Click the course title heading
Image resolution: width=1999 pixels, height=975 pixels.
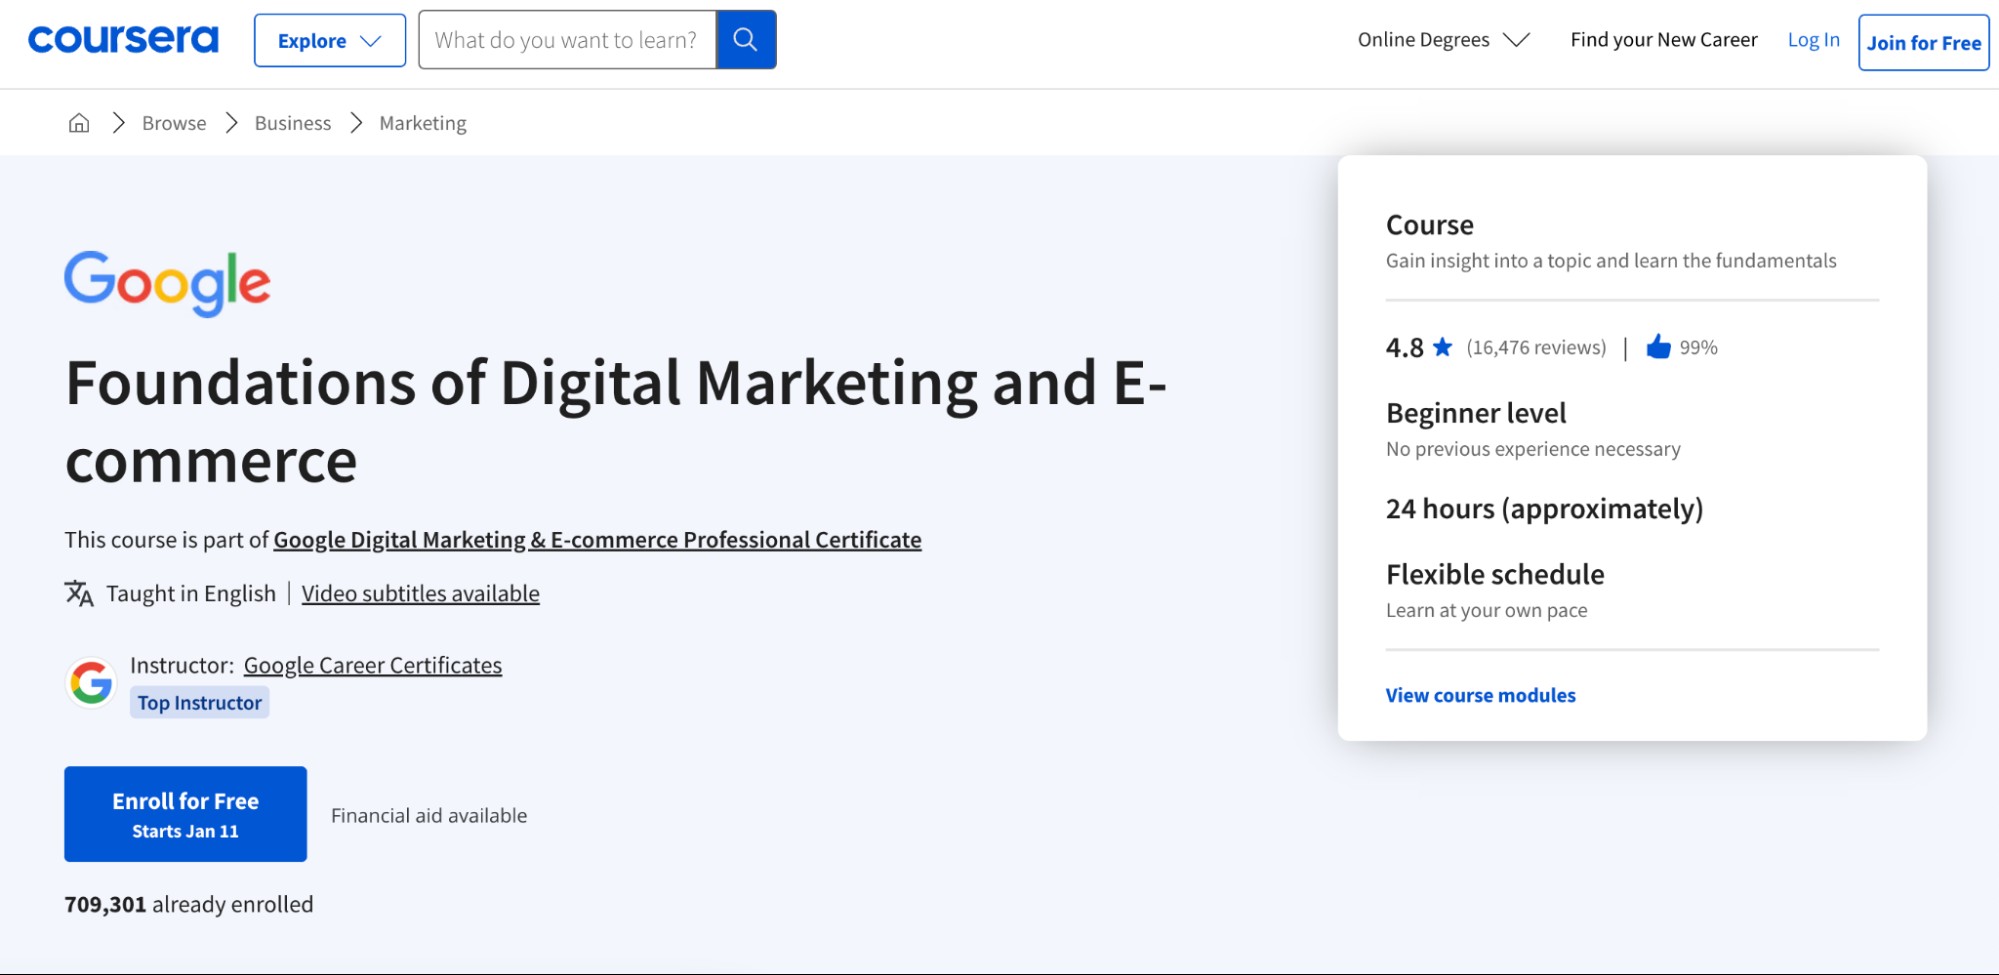pos(616,421)
